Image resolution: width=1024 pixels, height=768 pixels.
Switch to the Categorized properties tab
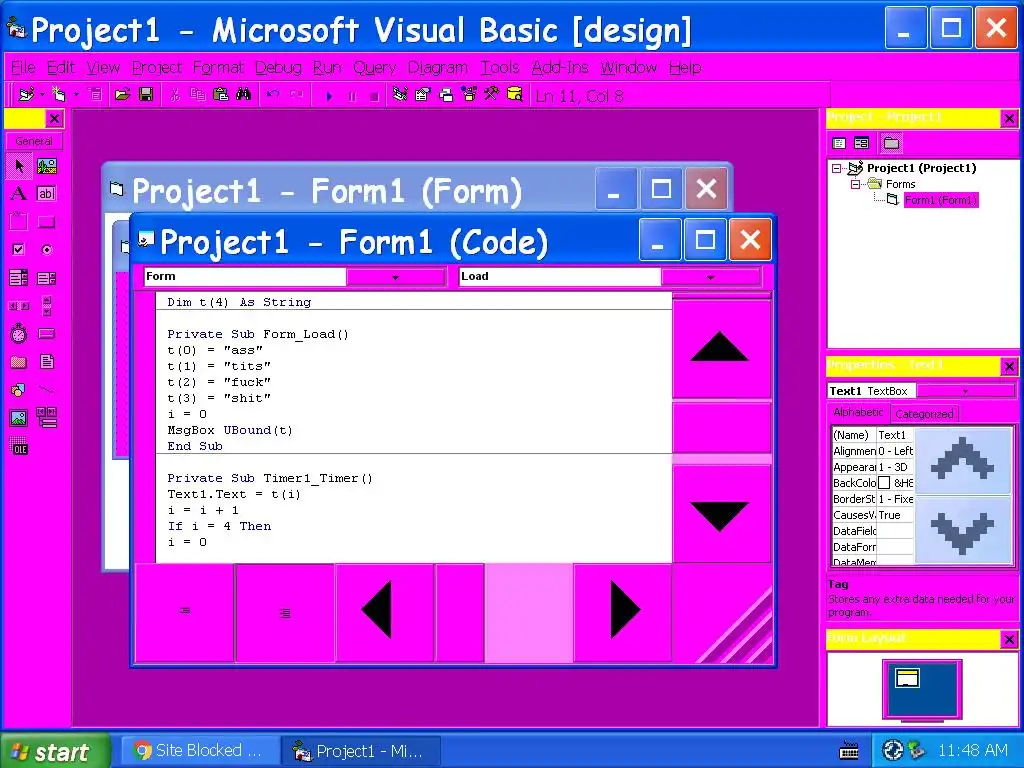coord(924,414)
